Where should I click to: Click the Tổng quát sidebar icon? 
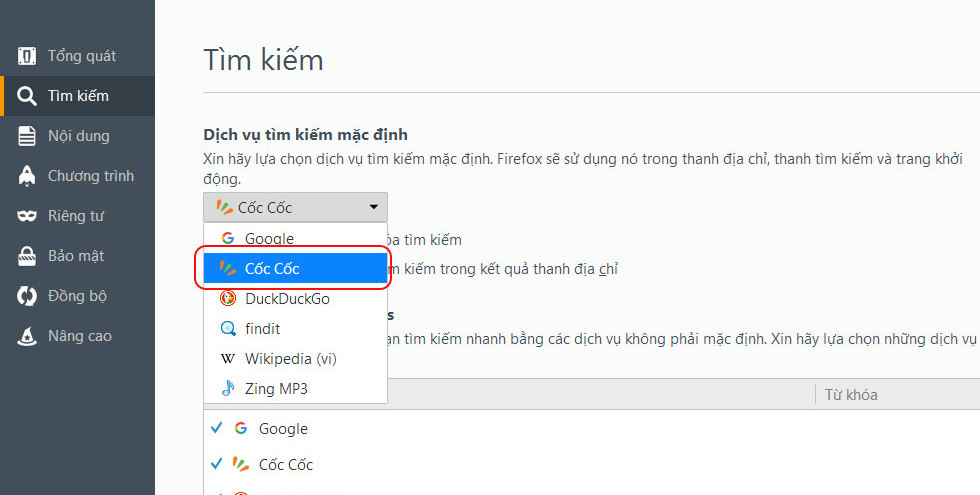click(x=27, y=56)
